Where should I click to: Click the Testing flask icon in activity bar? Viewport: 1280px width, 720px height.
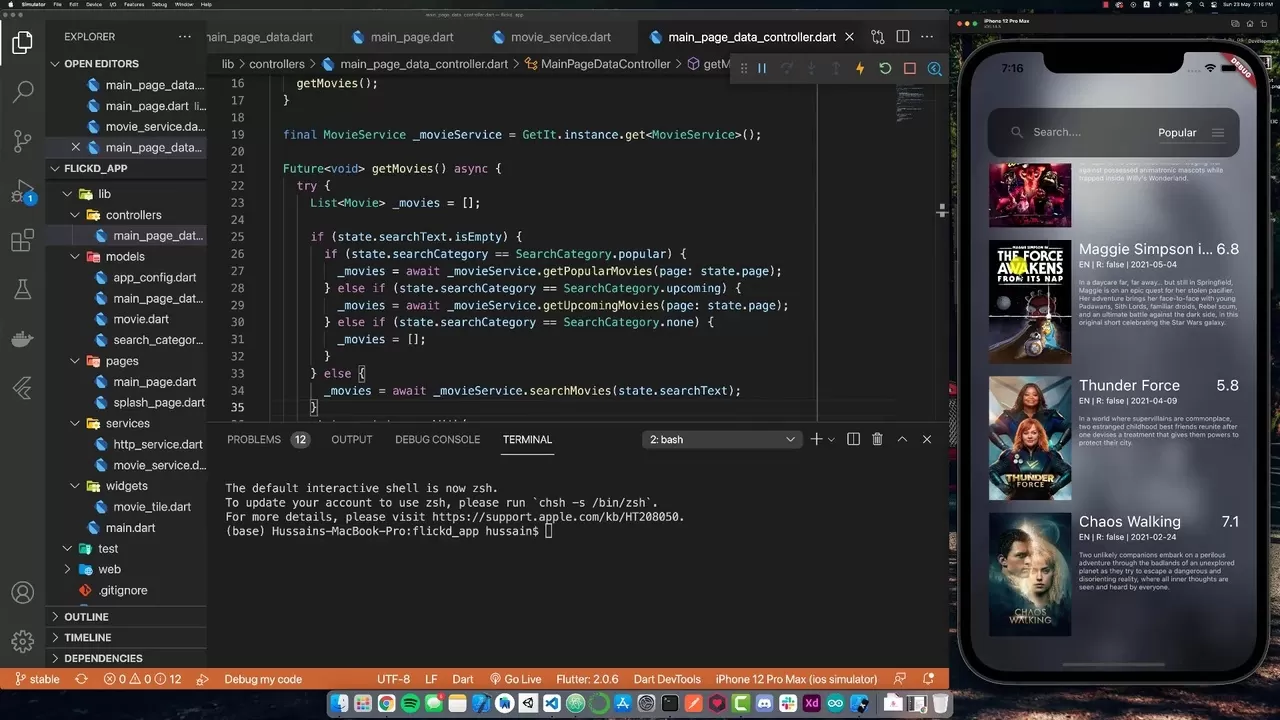(23, 289)
